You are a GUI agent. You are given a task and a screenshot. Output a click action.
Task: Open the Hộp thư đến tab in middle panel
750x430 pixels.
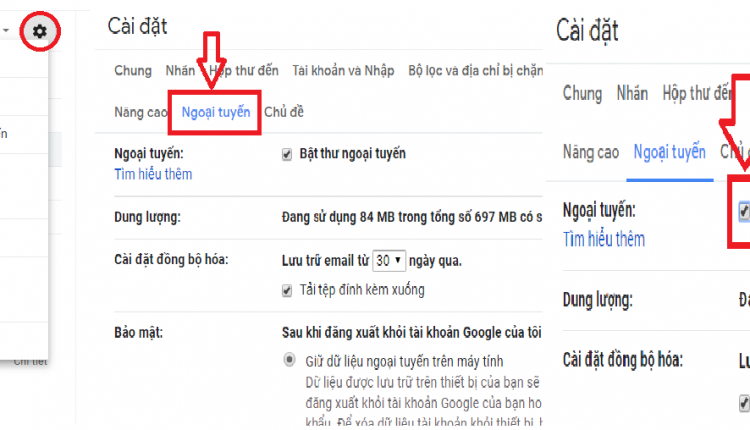coord(243,71)
